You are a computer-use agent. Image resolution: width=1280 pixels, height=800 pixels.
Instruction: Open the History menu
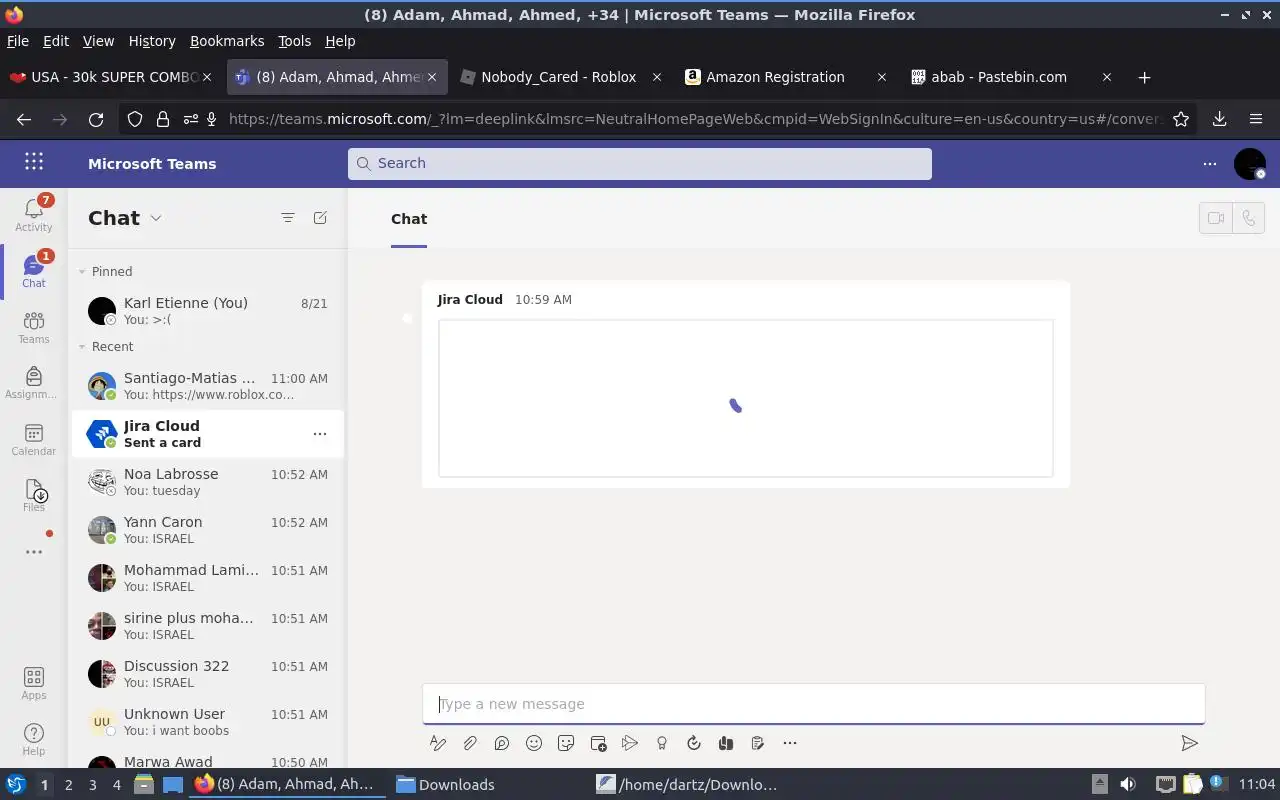coord(152,41)
